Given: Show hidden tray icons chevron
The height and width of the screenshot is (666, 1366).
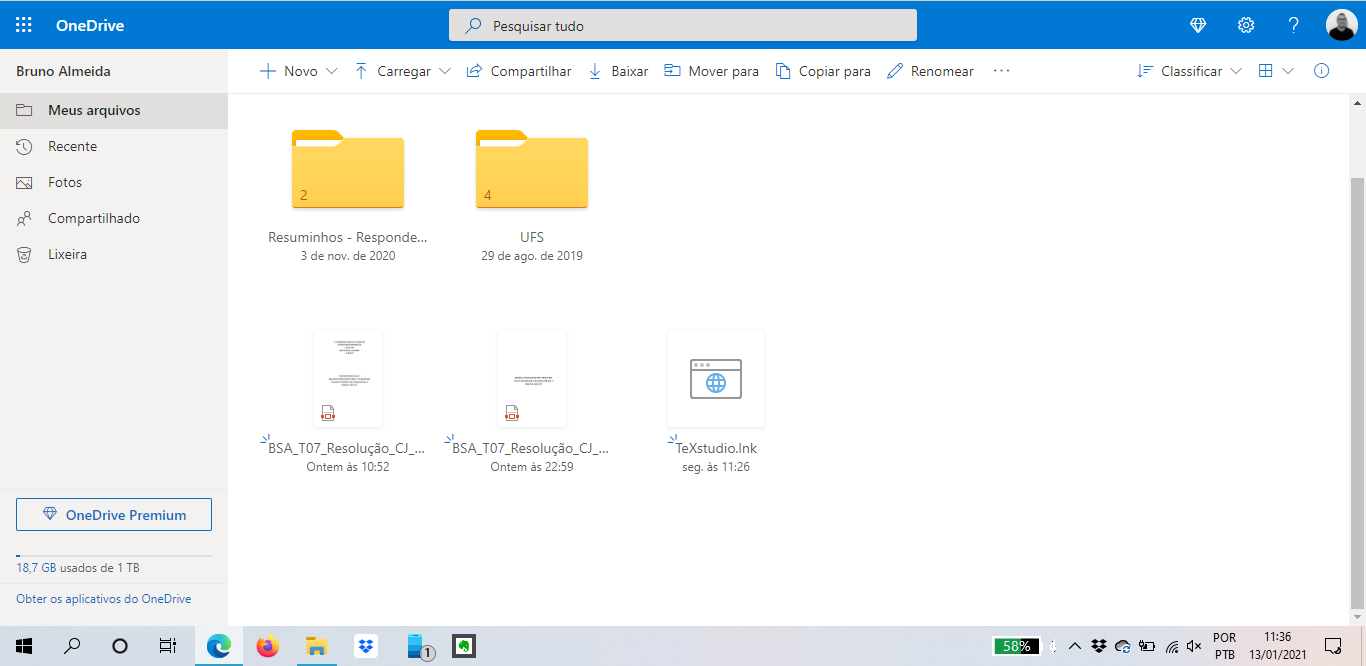Looking at the screenshot, I should pyautogui.click(x=1075, y=646).
